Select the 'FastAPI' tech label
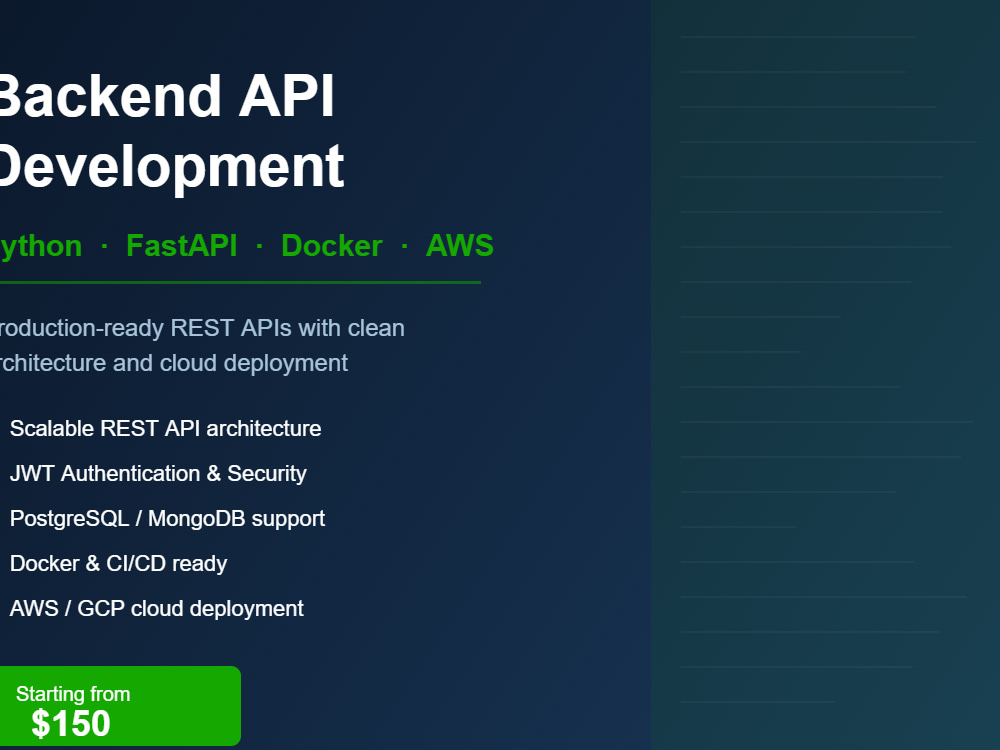1000x750 pixels. [x=182, y=246]
